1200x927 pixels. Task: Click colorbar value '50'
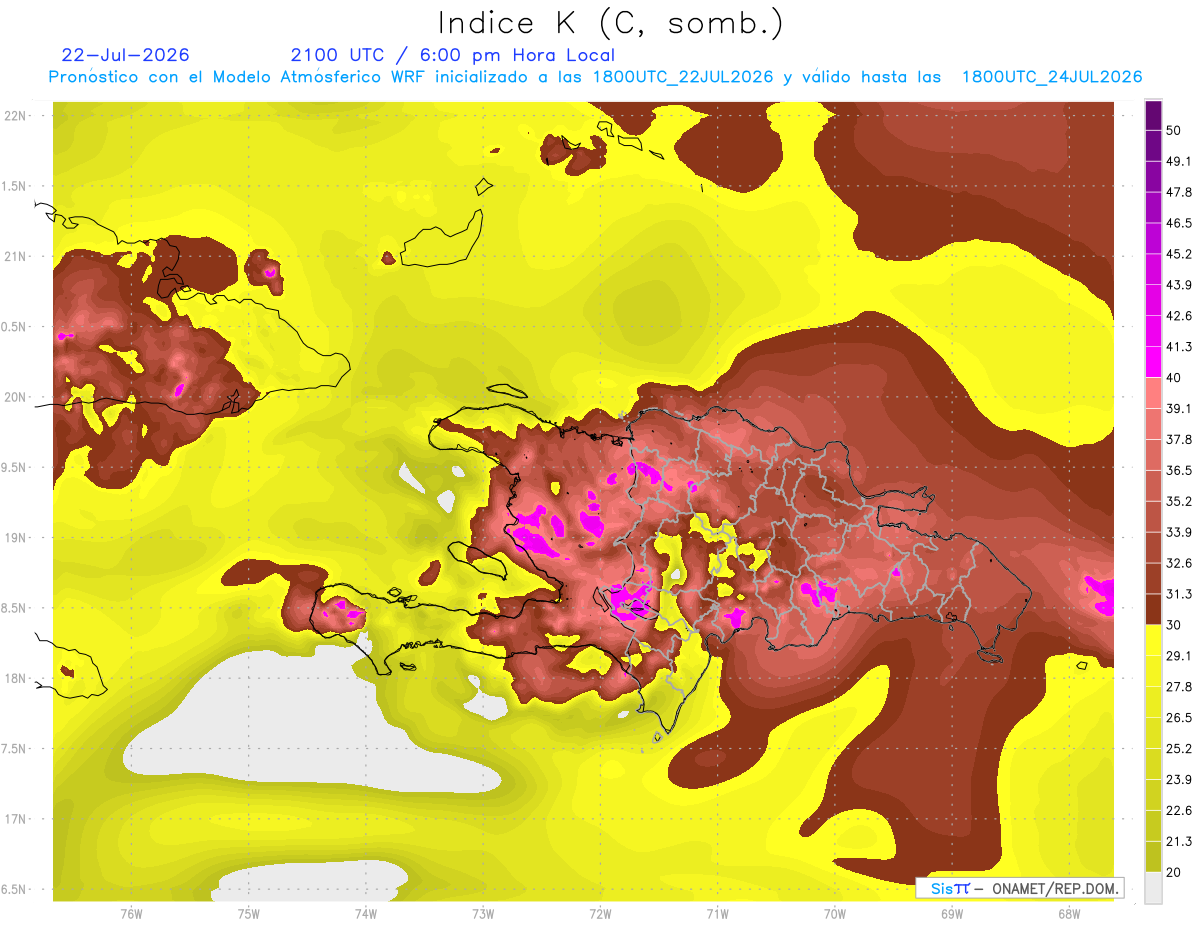point(1175,130)
